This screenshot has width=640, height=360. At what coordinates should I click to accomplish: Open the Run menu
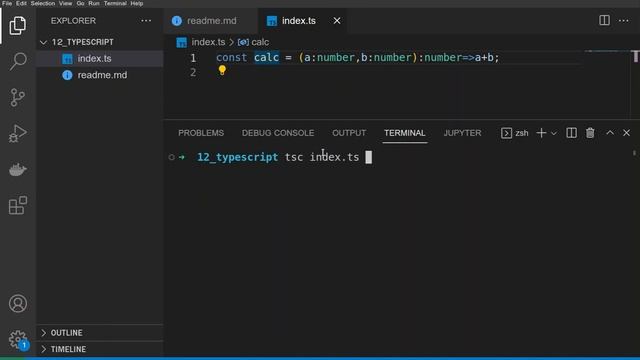coord(94,3)
